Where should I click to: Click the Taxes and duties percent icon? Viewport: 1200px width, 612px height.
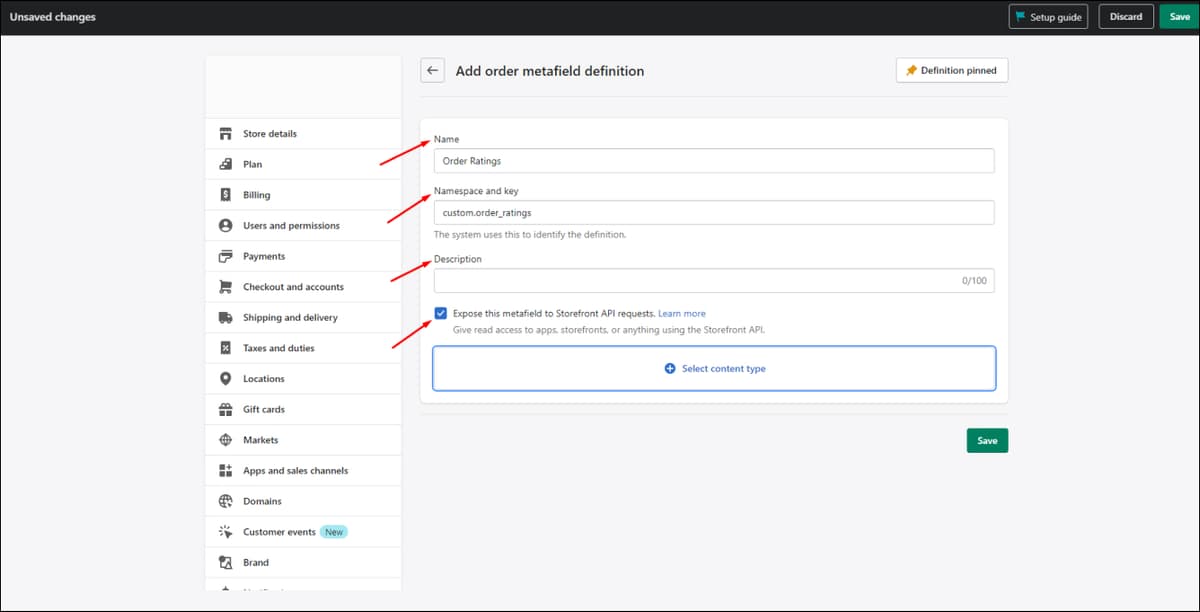coord(225,348)
